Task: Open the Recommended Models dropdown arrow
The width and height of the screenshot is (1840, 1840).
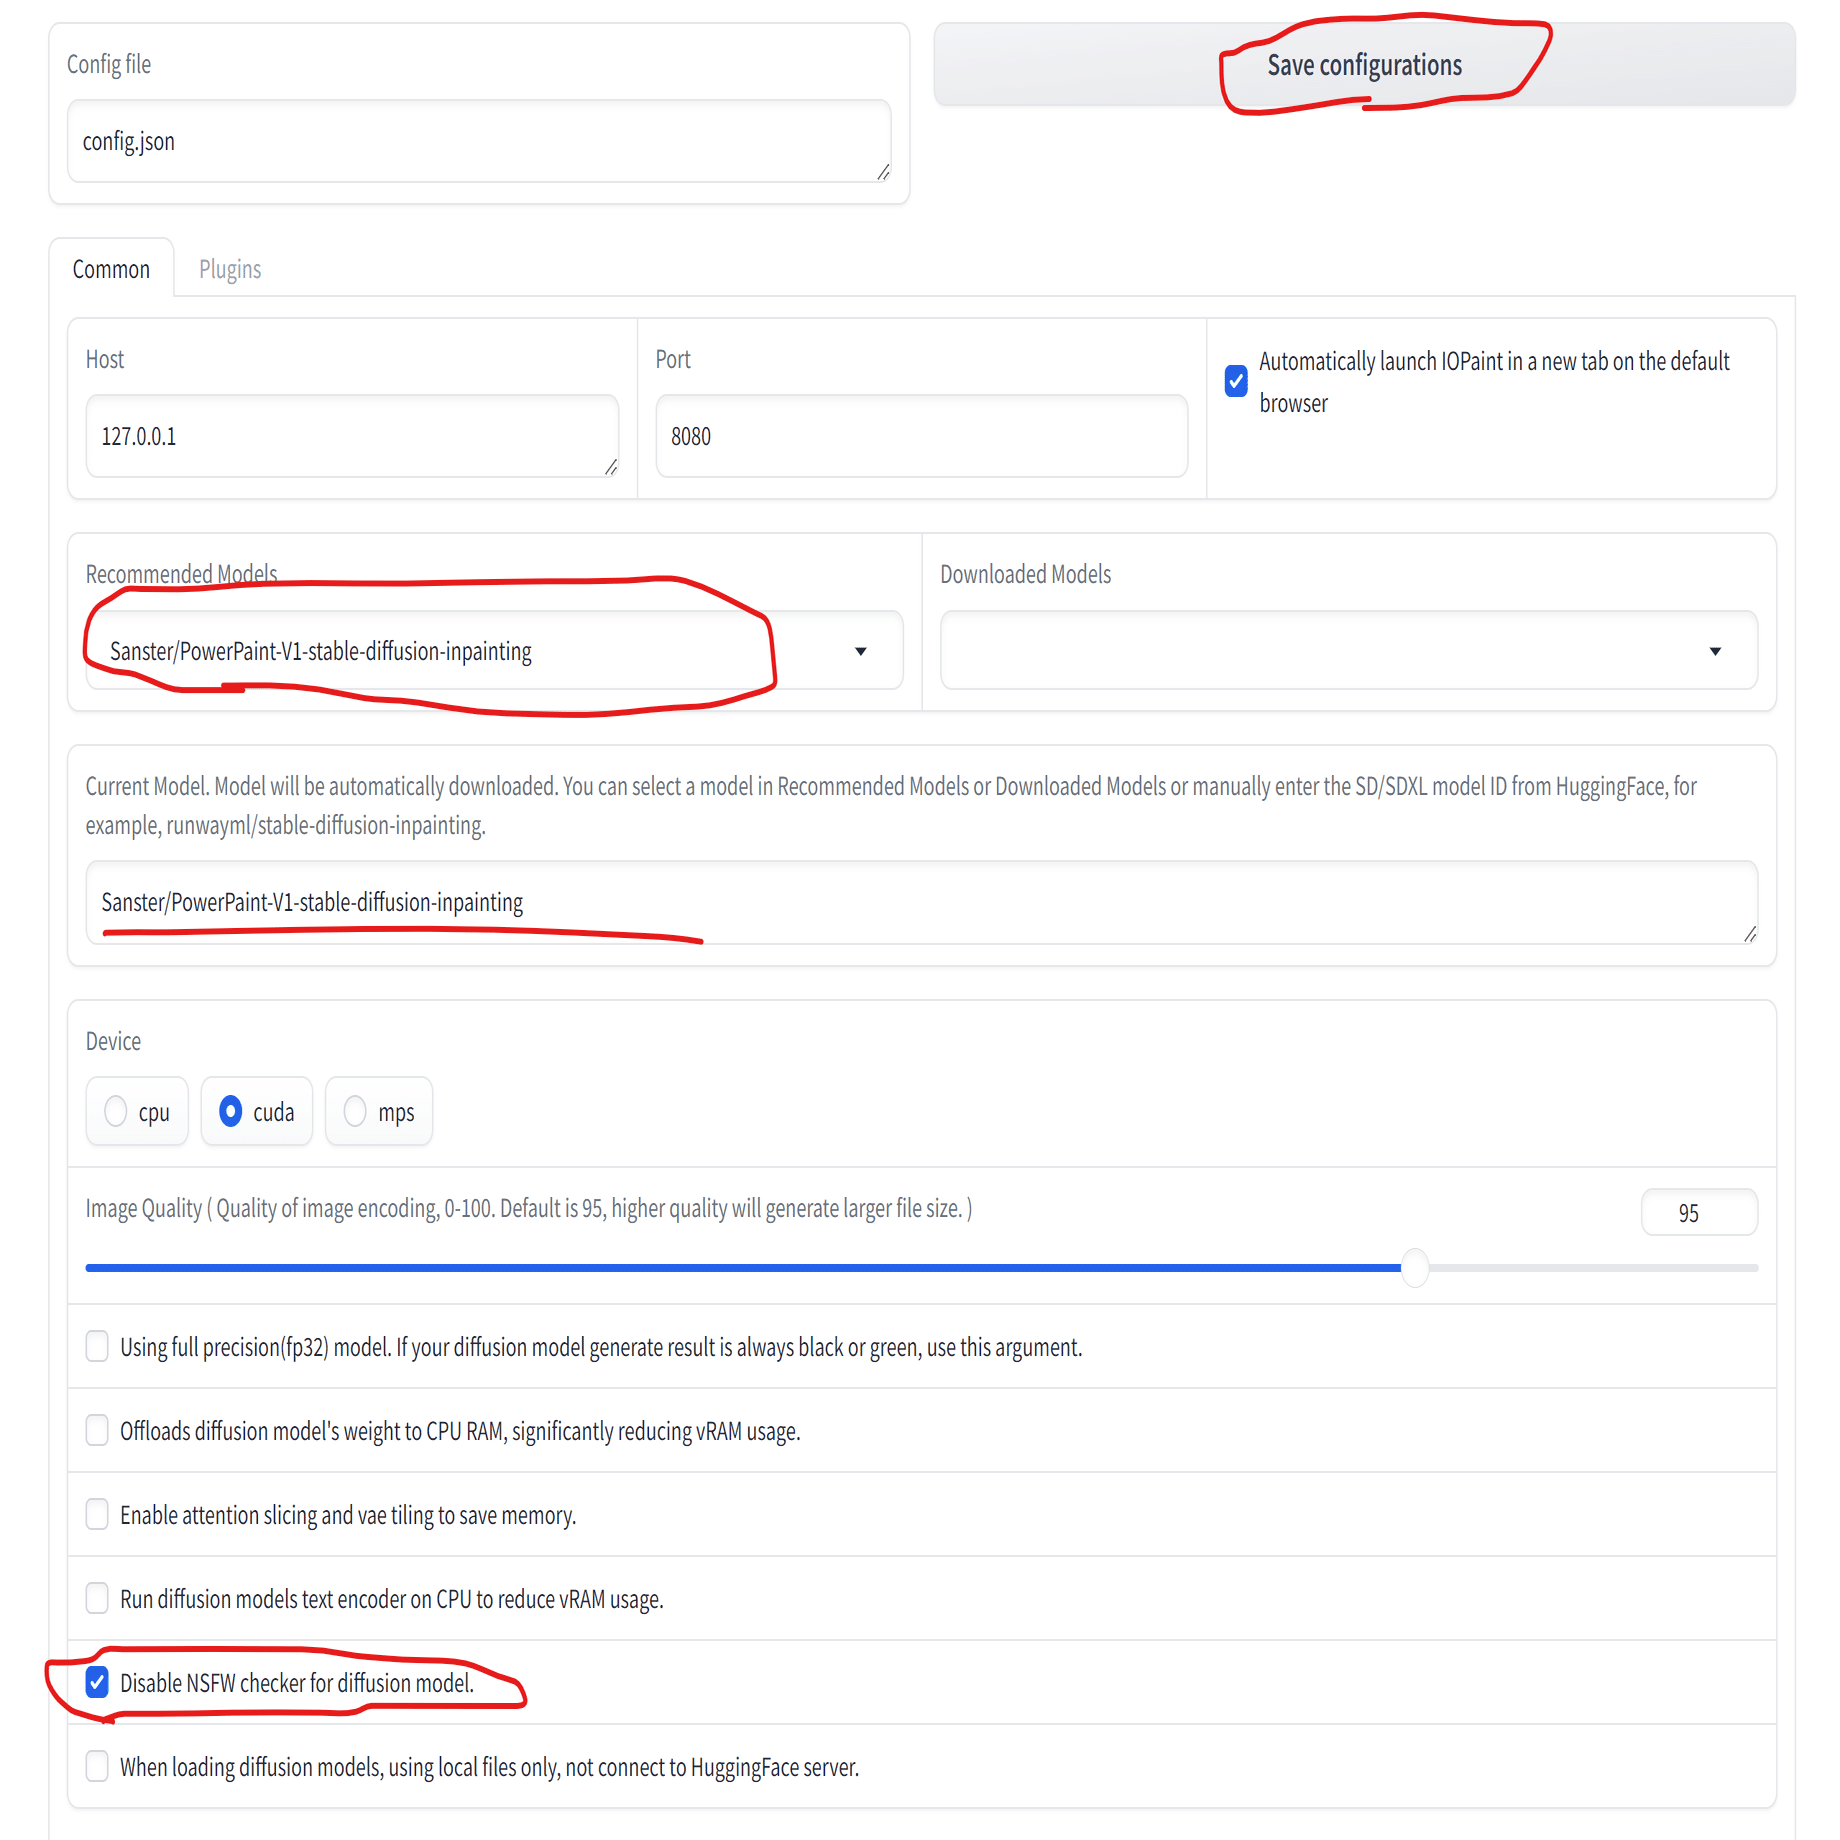Action: point(860,651)
